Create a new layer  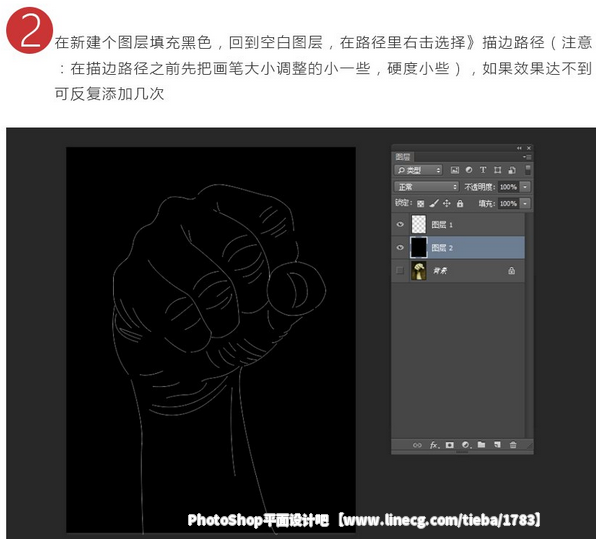[x=497, y=445]
